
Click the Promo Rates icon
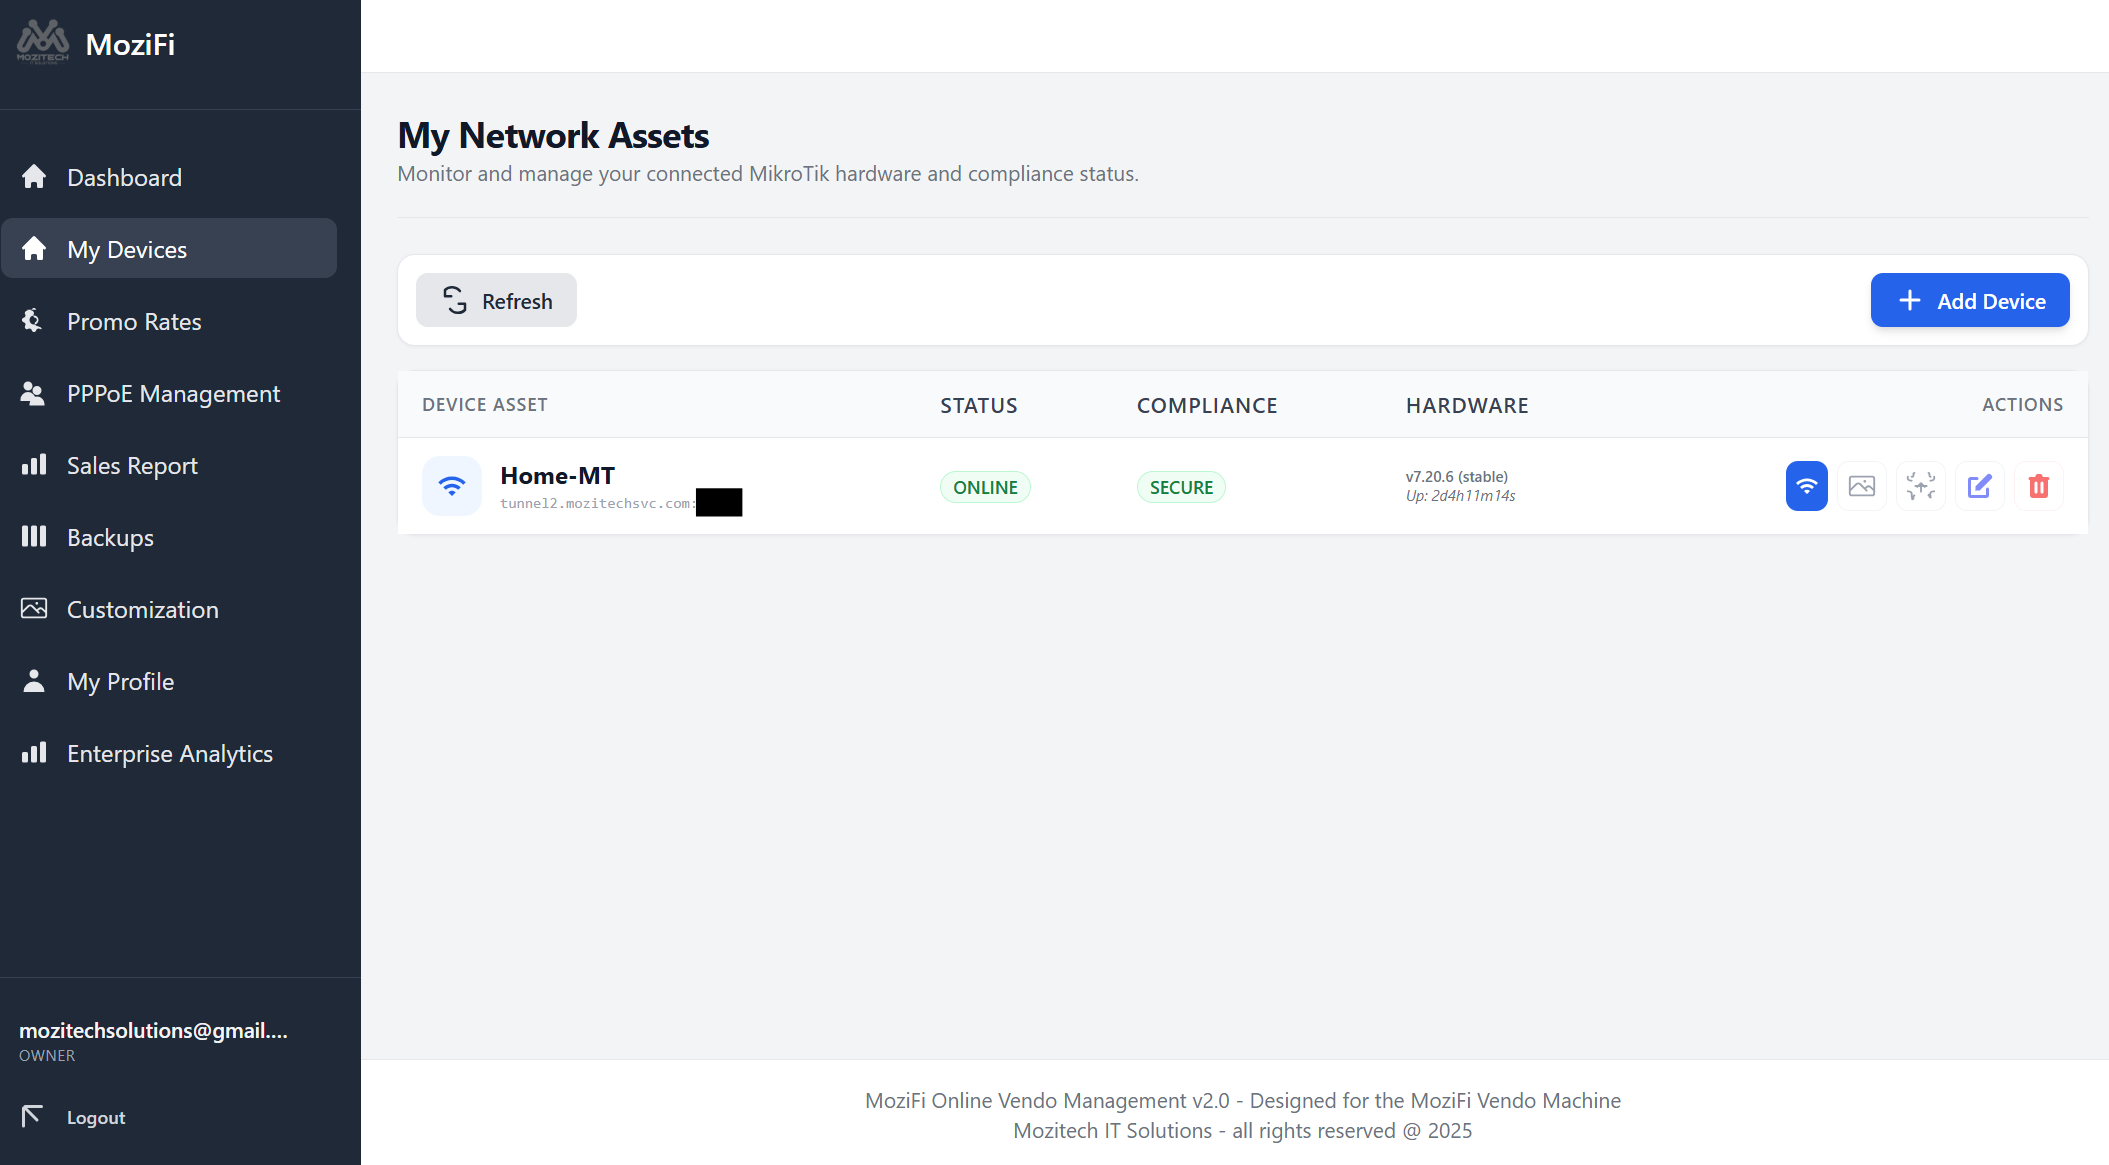[x=33, y=320]
